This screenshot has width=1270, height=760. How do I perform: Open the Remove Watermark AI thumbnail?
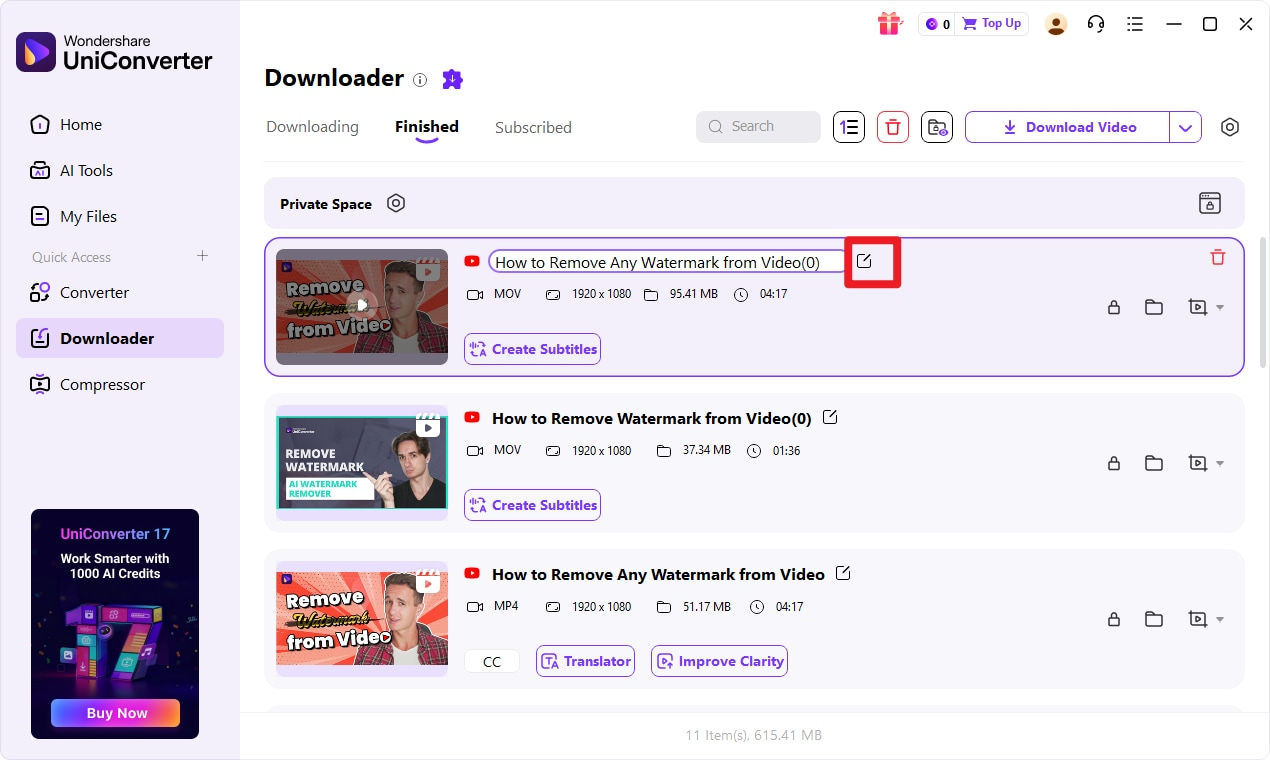[362, 462]
